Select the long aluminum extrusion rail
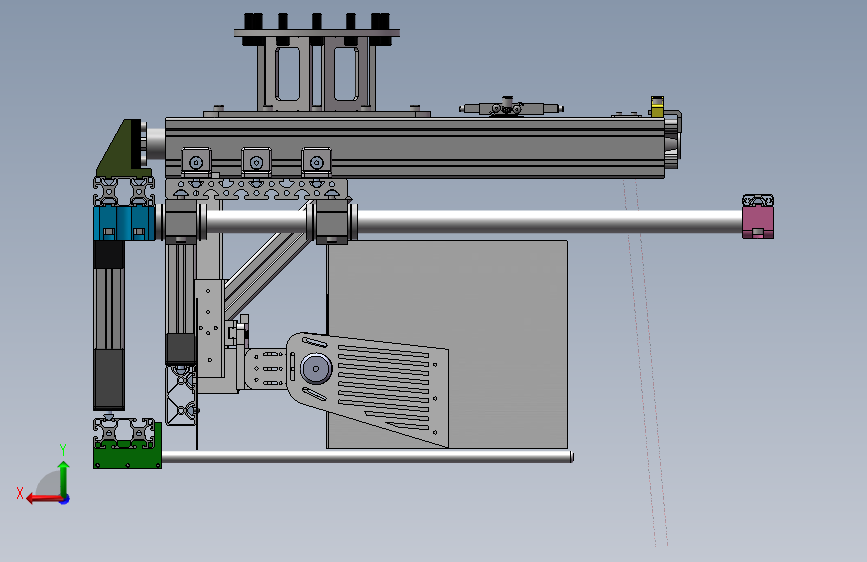 coord(415,148)
